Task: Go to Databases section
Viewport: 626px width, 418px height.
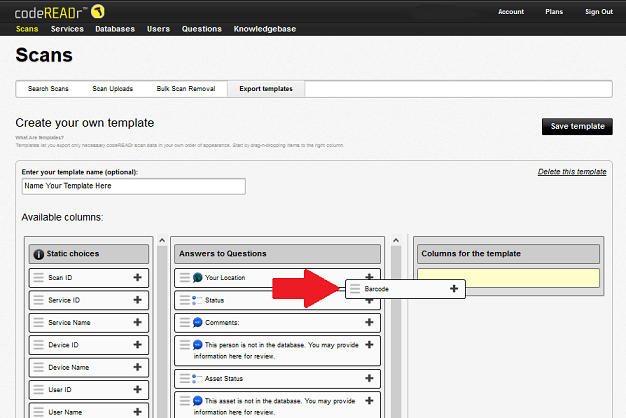Action: pos(115,29)
